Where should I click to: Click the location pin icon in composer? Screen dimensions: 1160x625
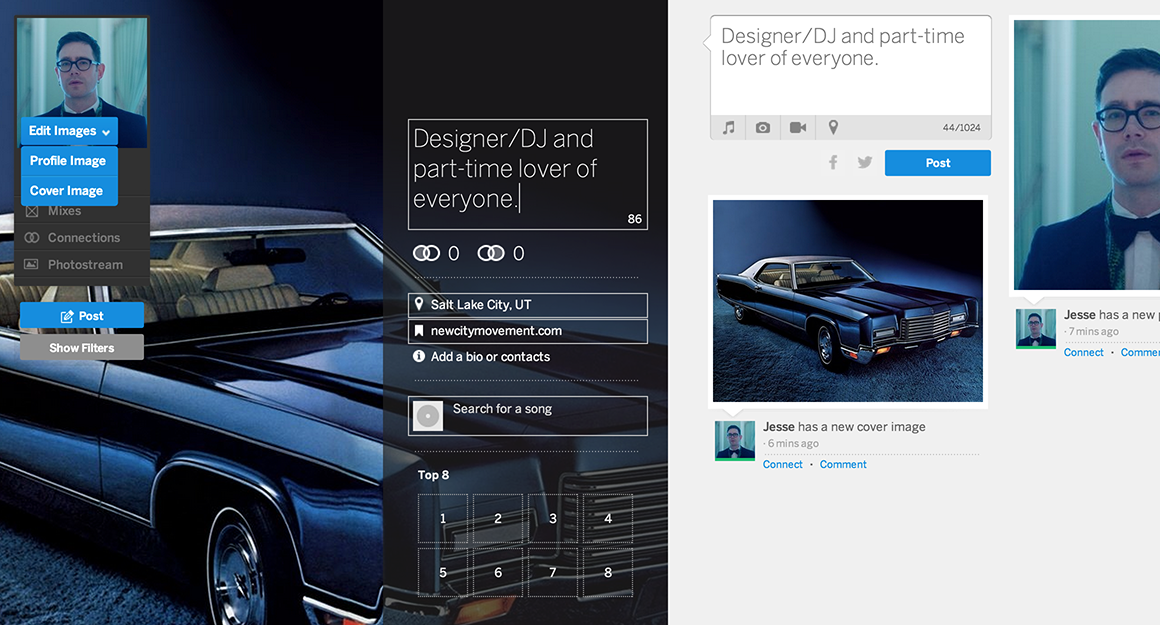tap(833, 128)
